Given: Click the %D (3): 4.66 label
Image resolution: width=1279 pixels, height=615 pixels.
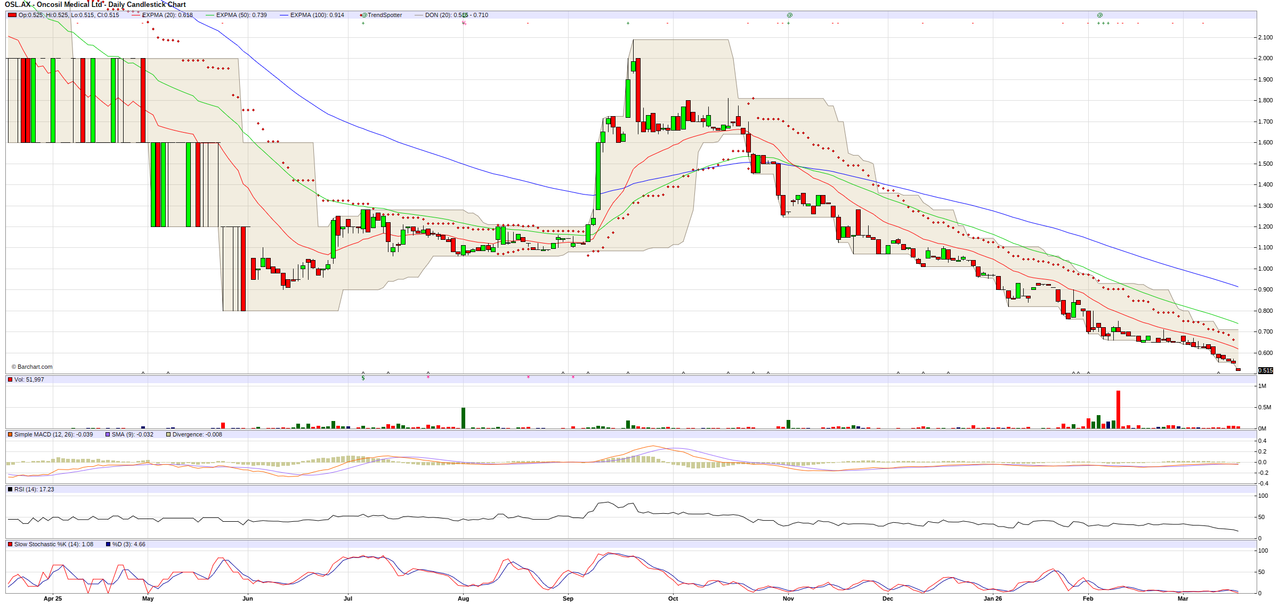Looking at the screenshot, I should pyautogui.click(x=129, y=544).
